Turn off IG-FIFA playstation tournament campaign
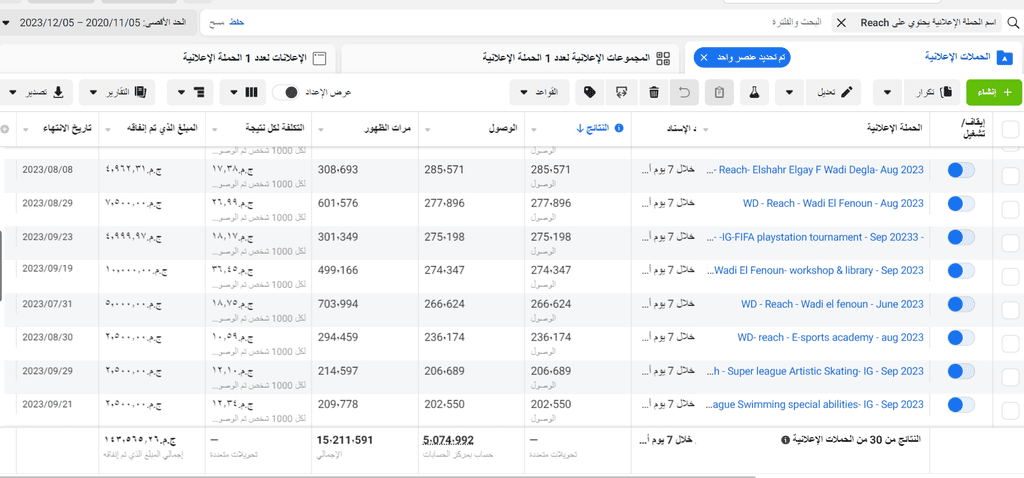1024x478 pixels. pos(961,237)
